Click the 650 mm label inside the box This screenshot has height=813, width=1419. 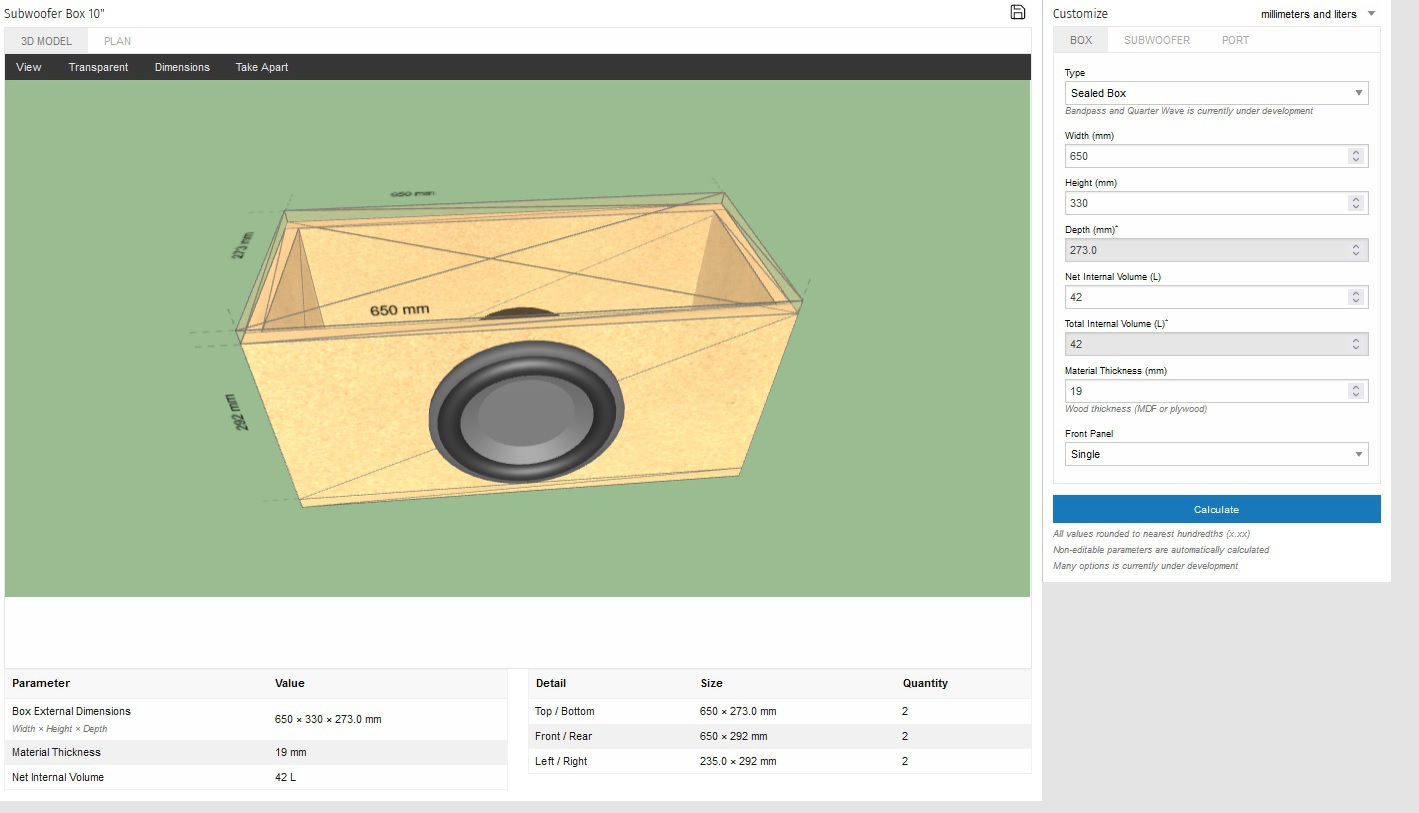[x=400, y=310]
